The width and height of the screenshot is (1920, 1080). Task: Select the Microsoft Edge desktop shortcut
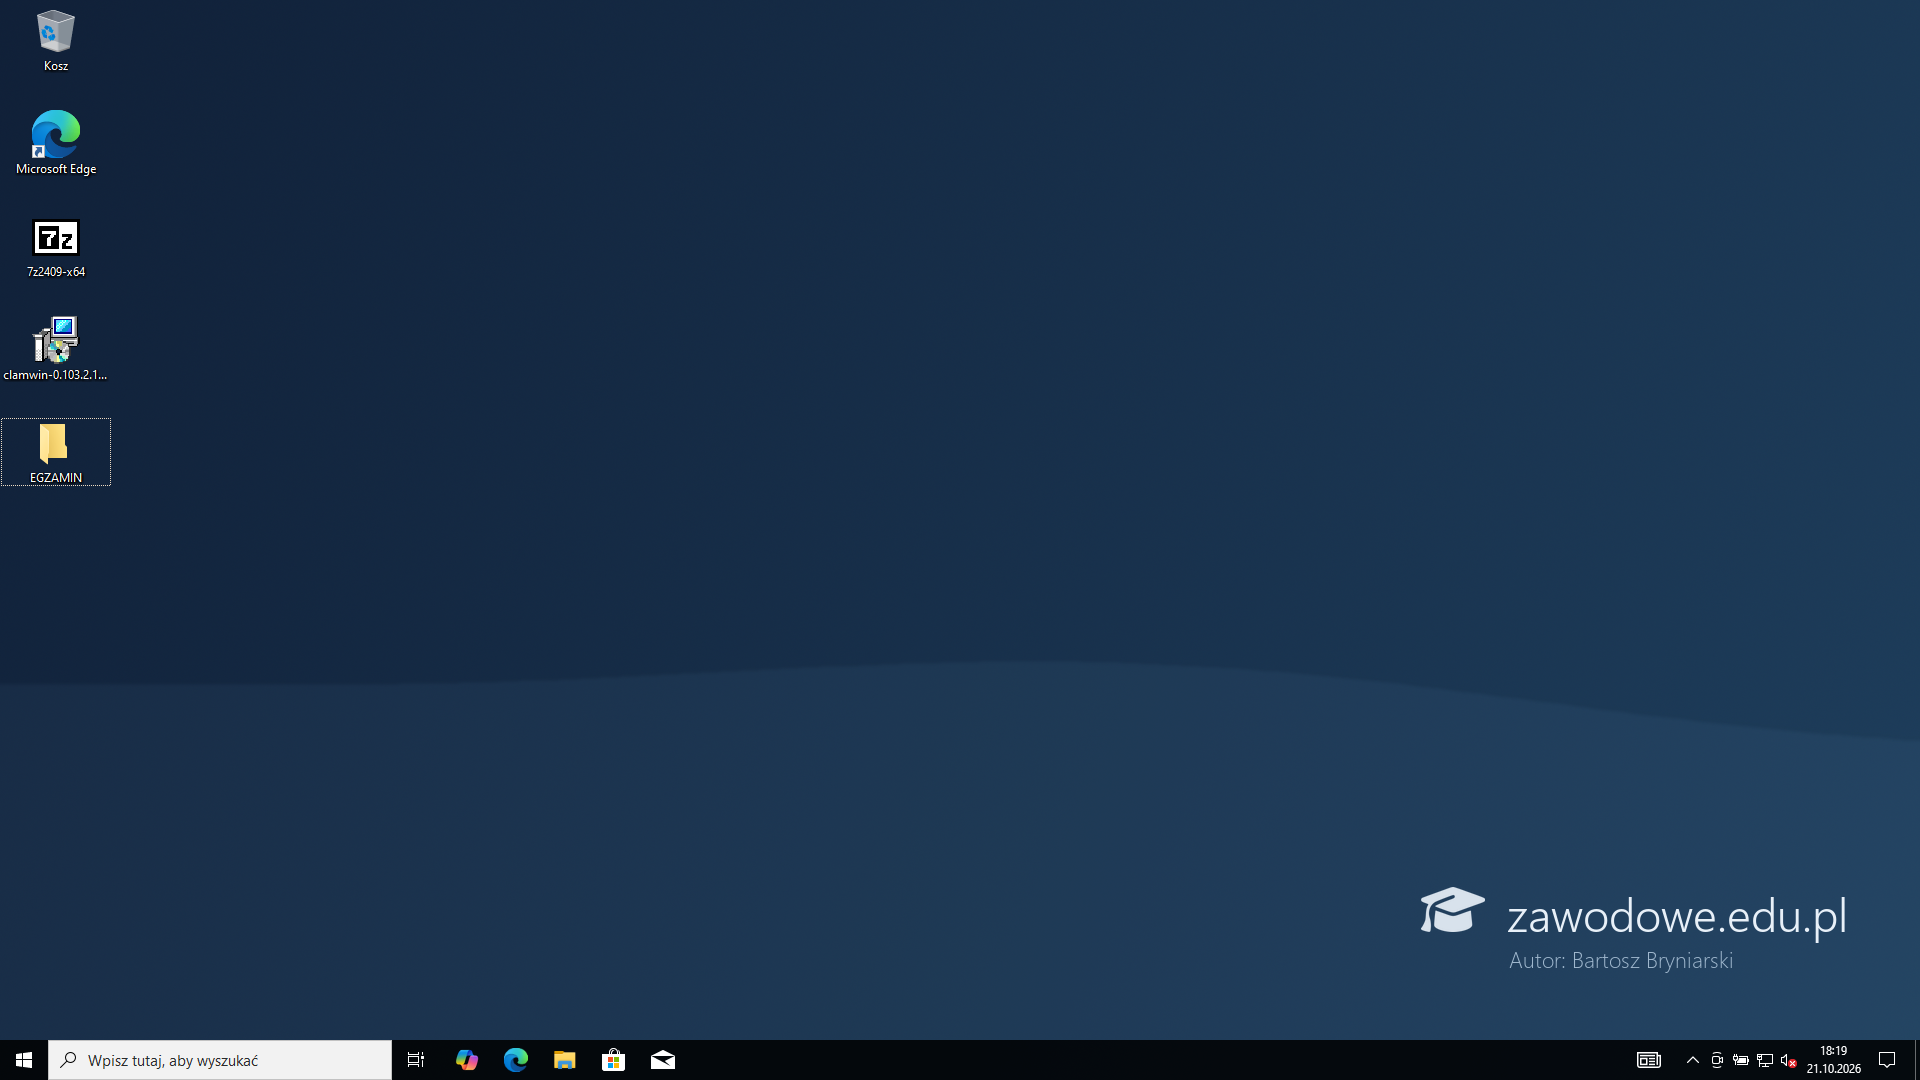tap(55, 143)
